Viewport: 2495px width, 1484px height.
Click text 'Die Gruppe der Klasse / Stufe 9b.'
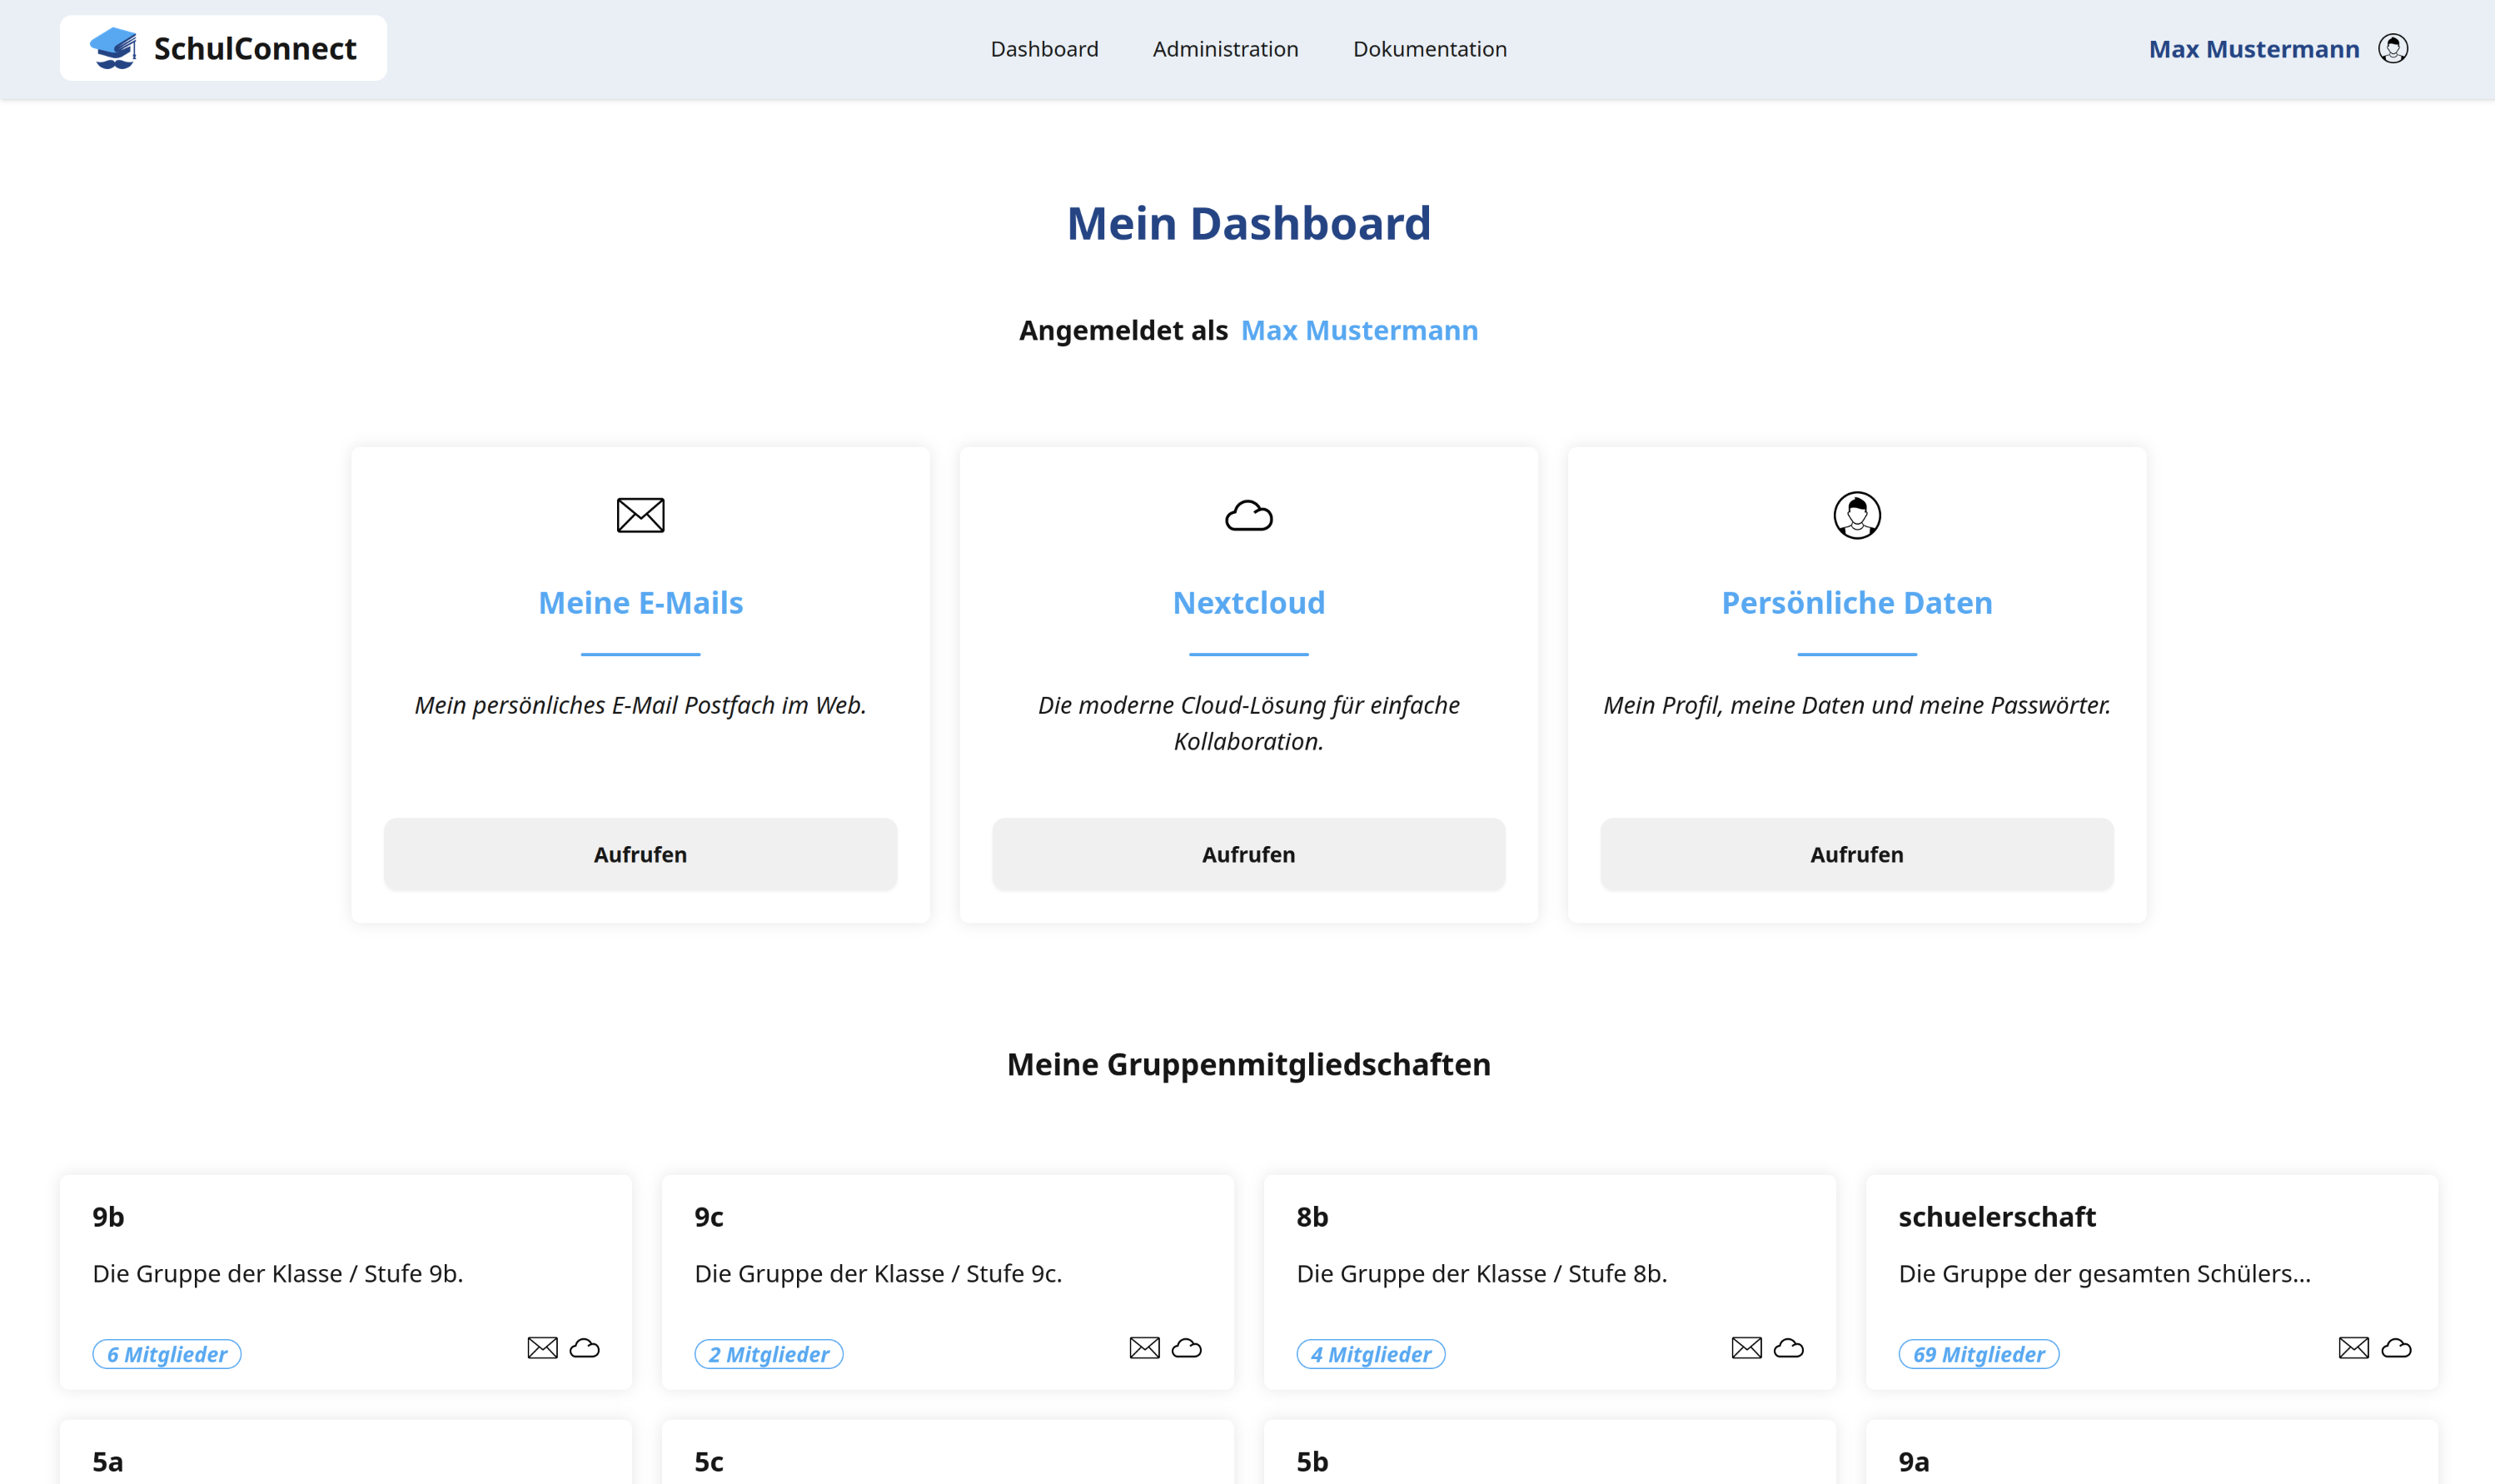pyautogui.click(x=278, y=1274)
